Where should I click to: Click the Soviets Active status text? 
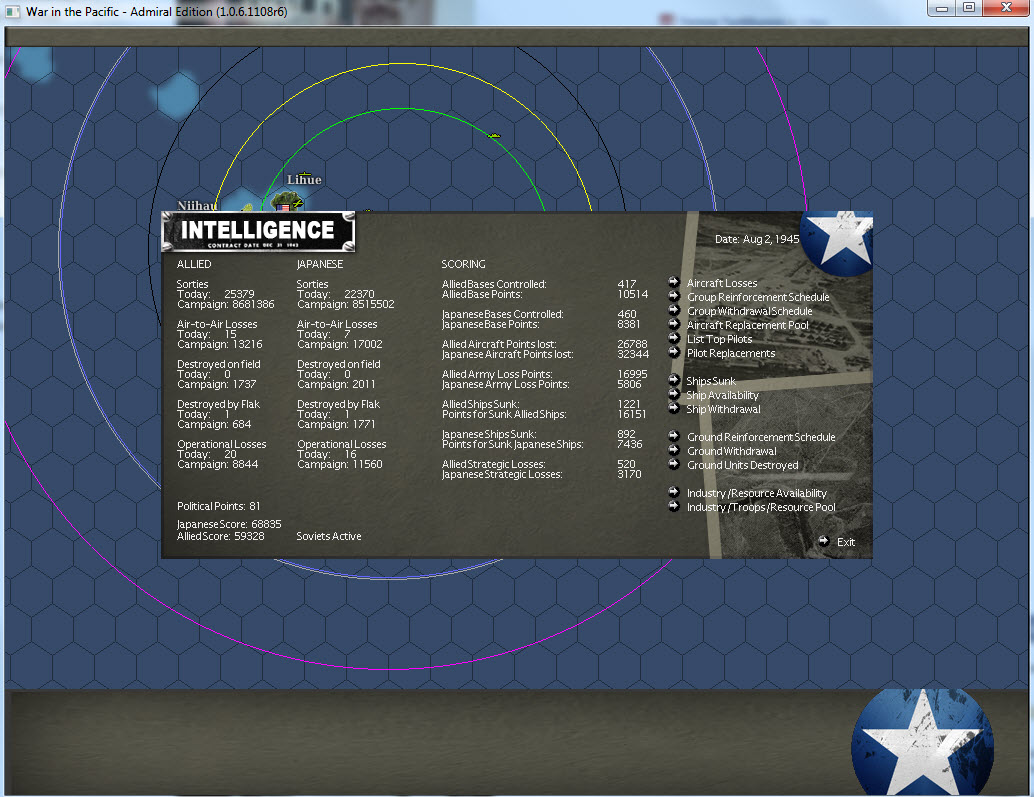tap(328, 536)
